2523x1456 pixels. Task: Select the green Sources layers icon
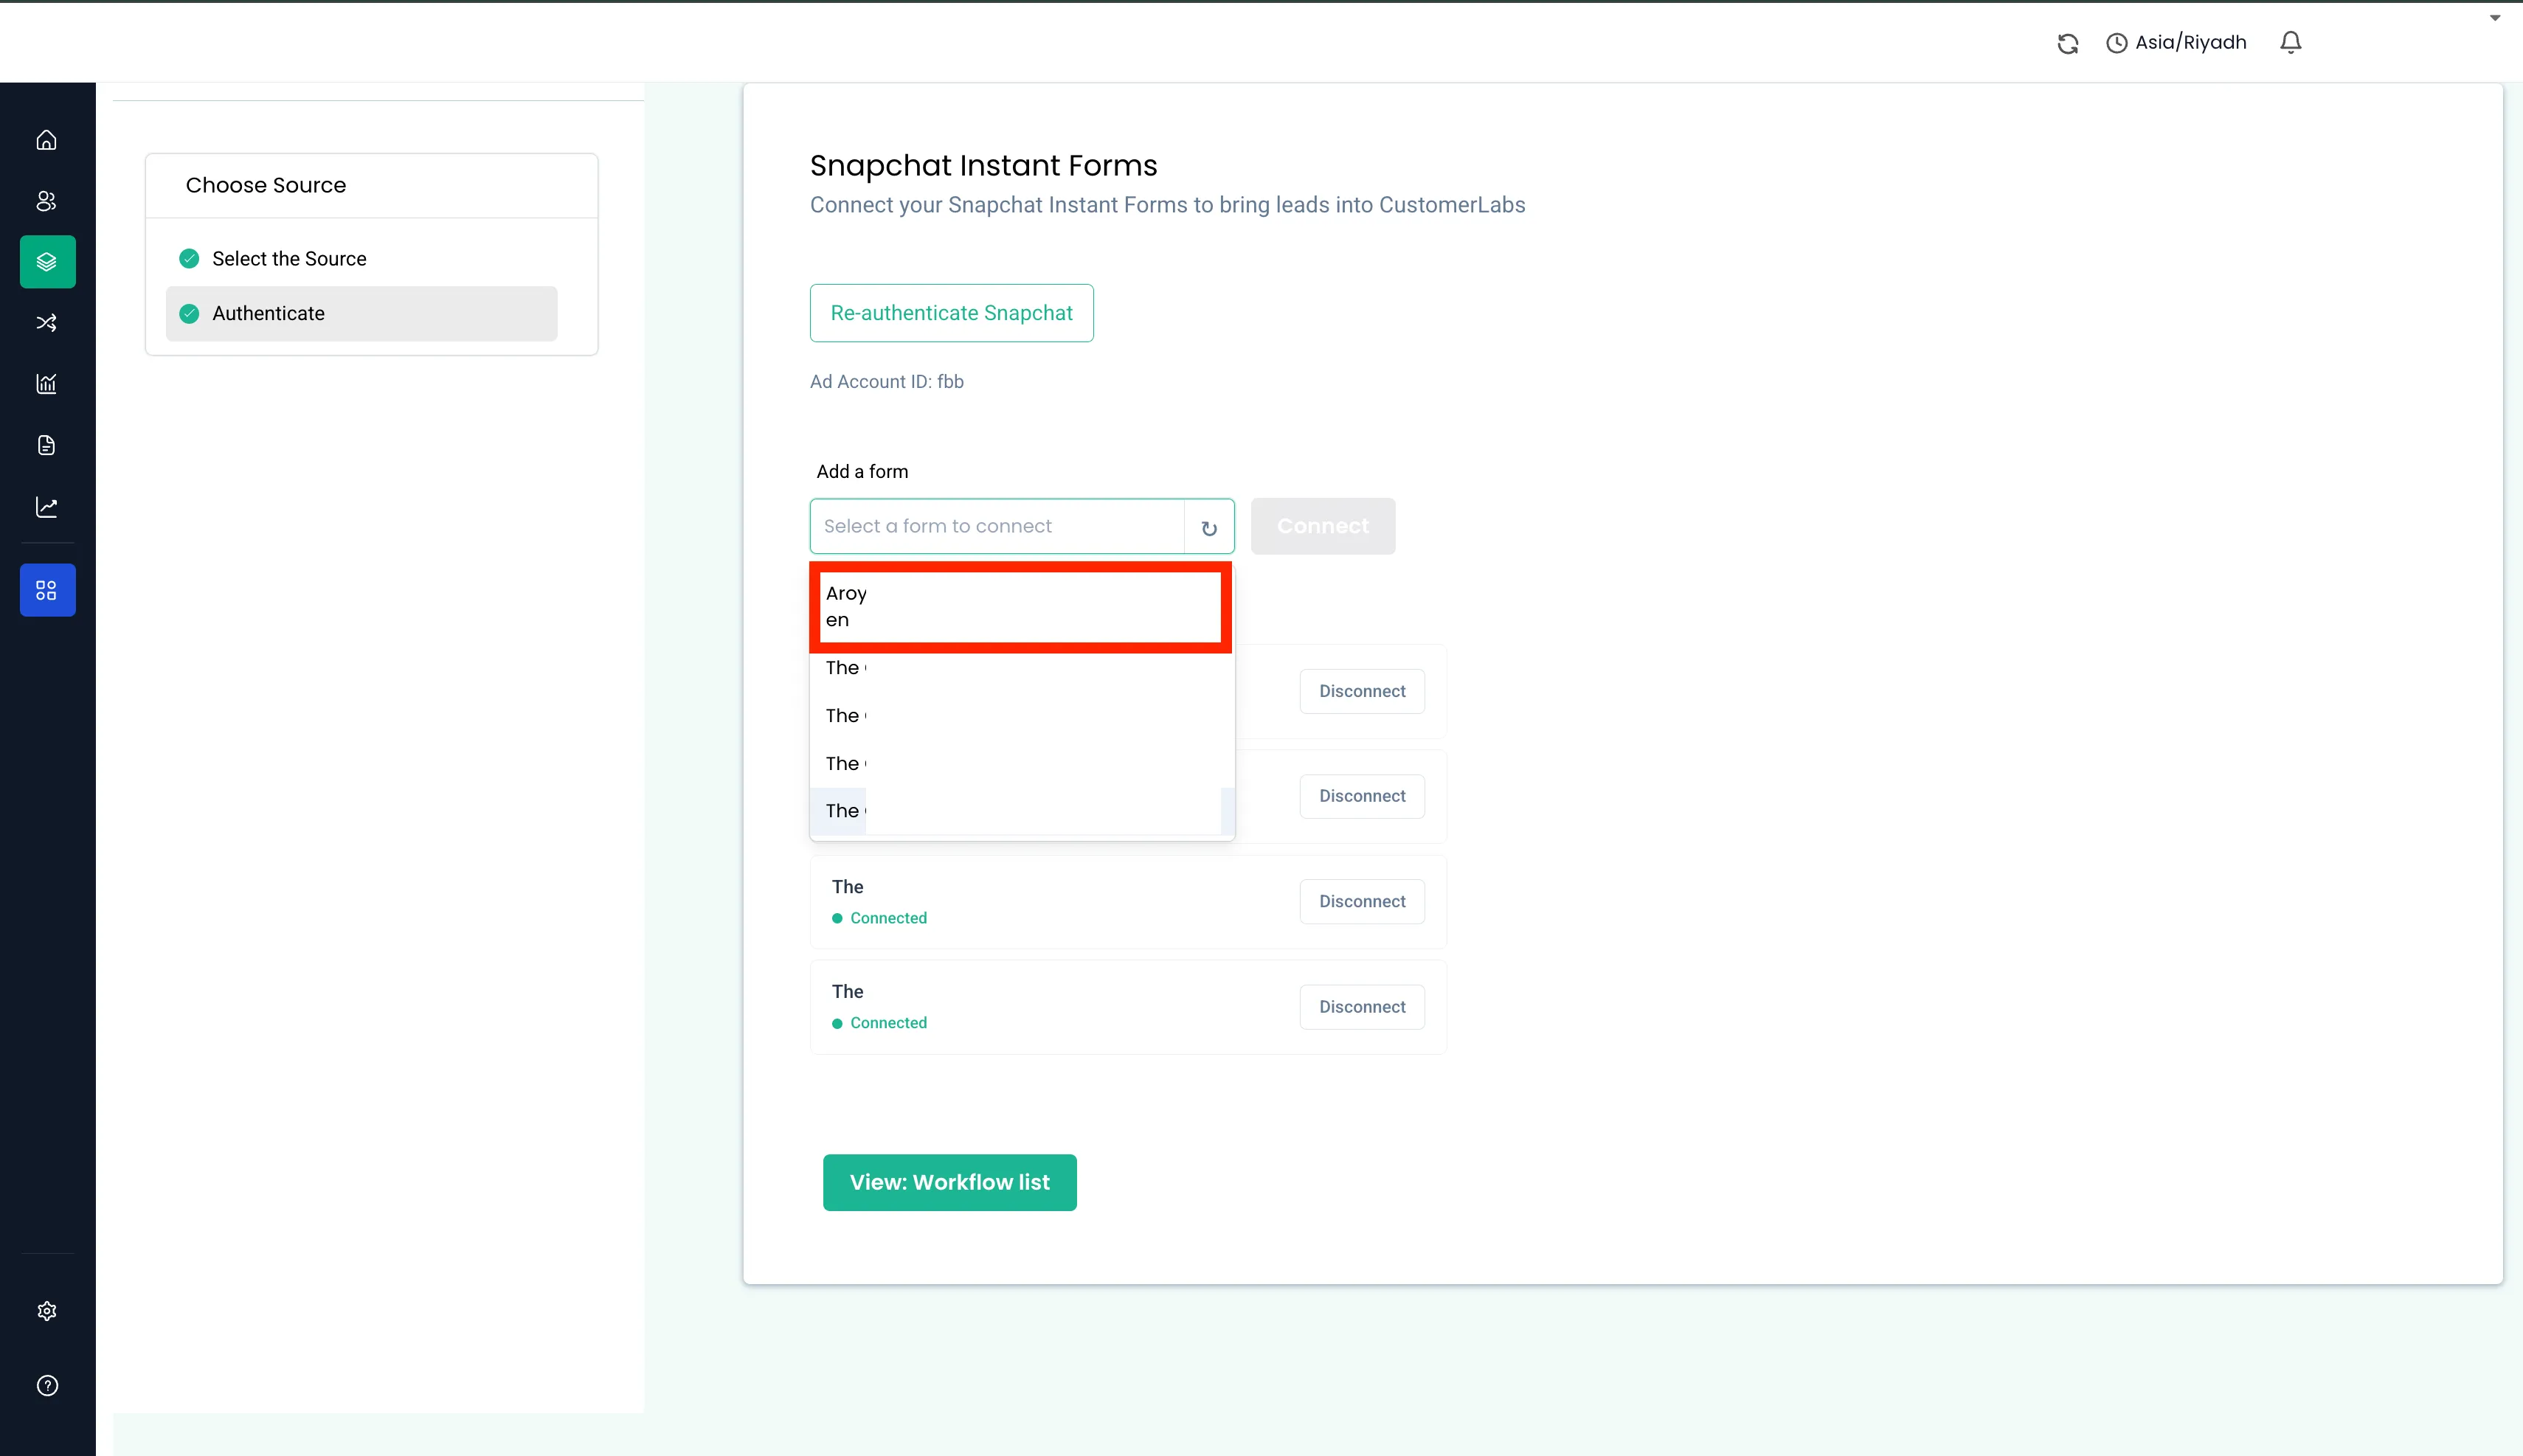pos(47,262)
